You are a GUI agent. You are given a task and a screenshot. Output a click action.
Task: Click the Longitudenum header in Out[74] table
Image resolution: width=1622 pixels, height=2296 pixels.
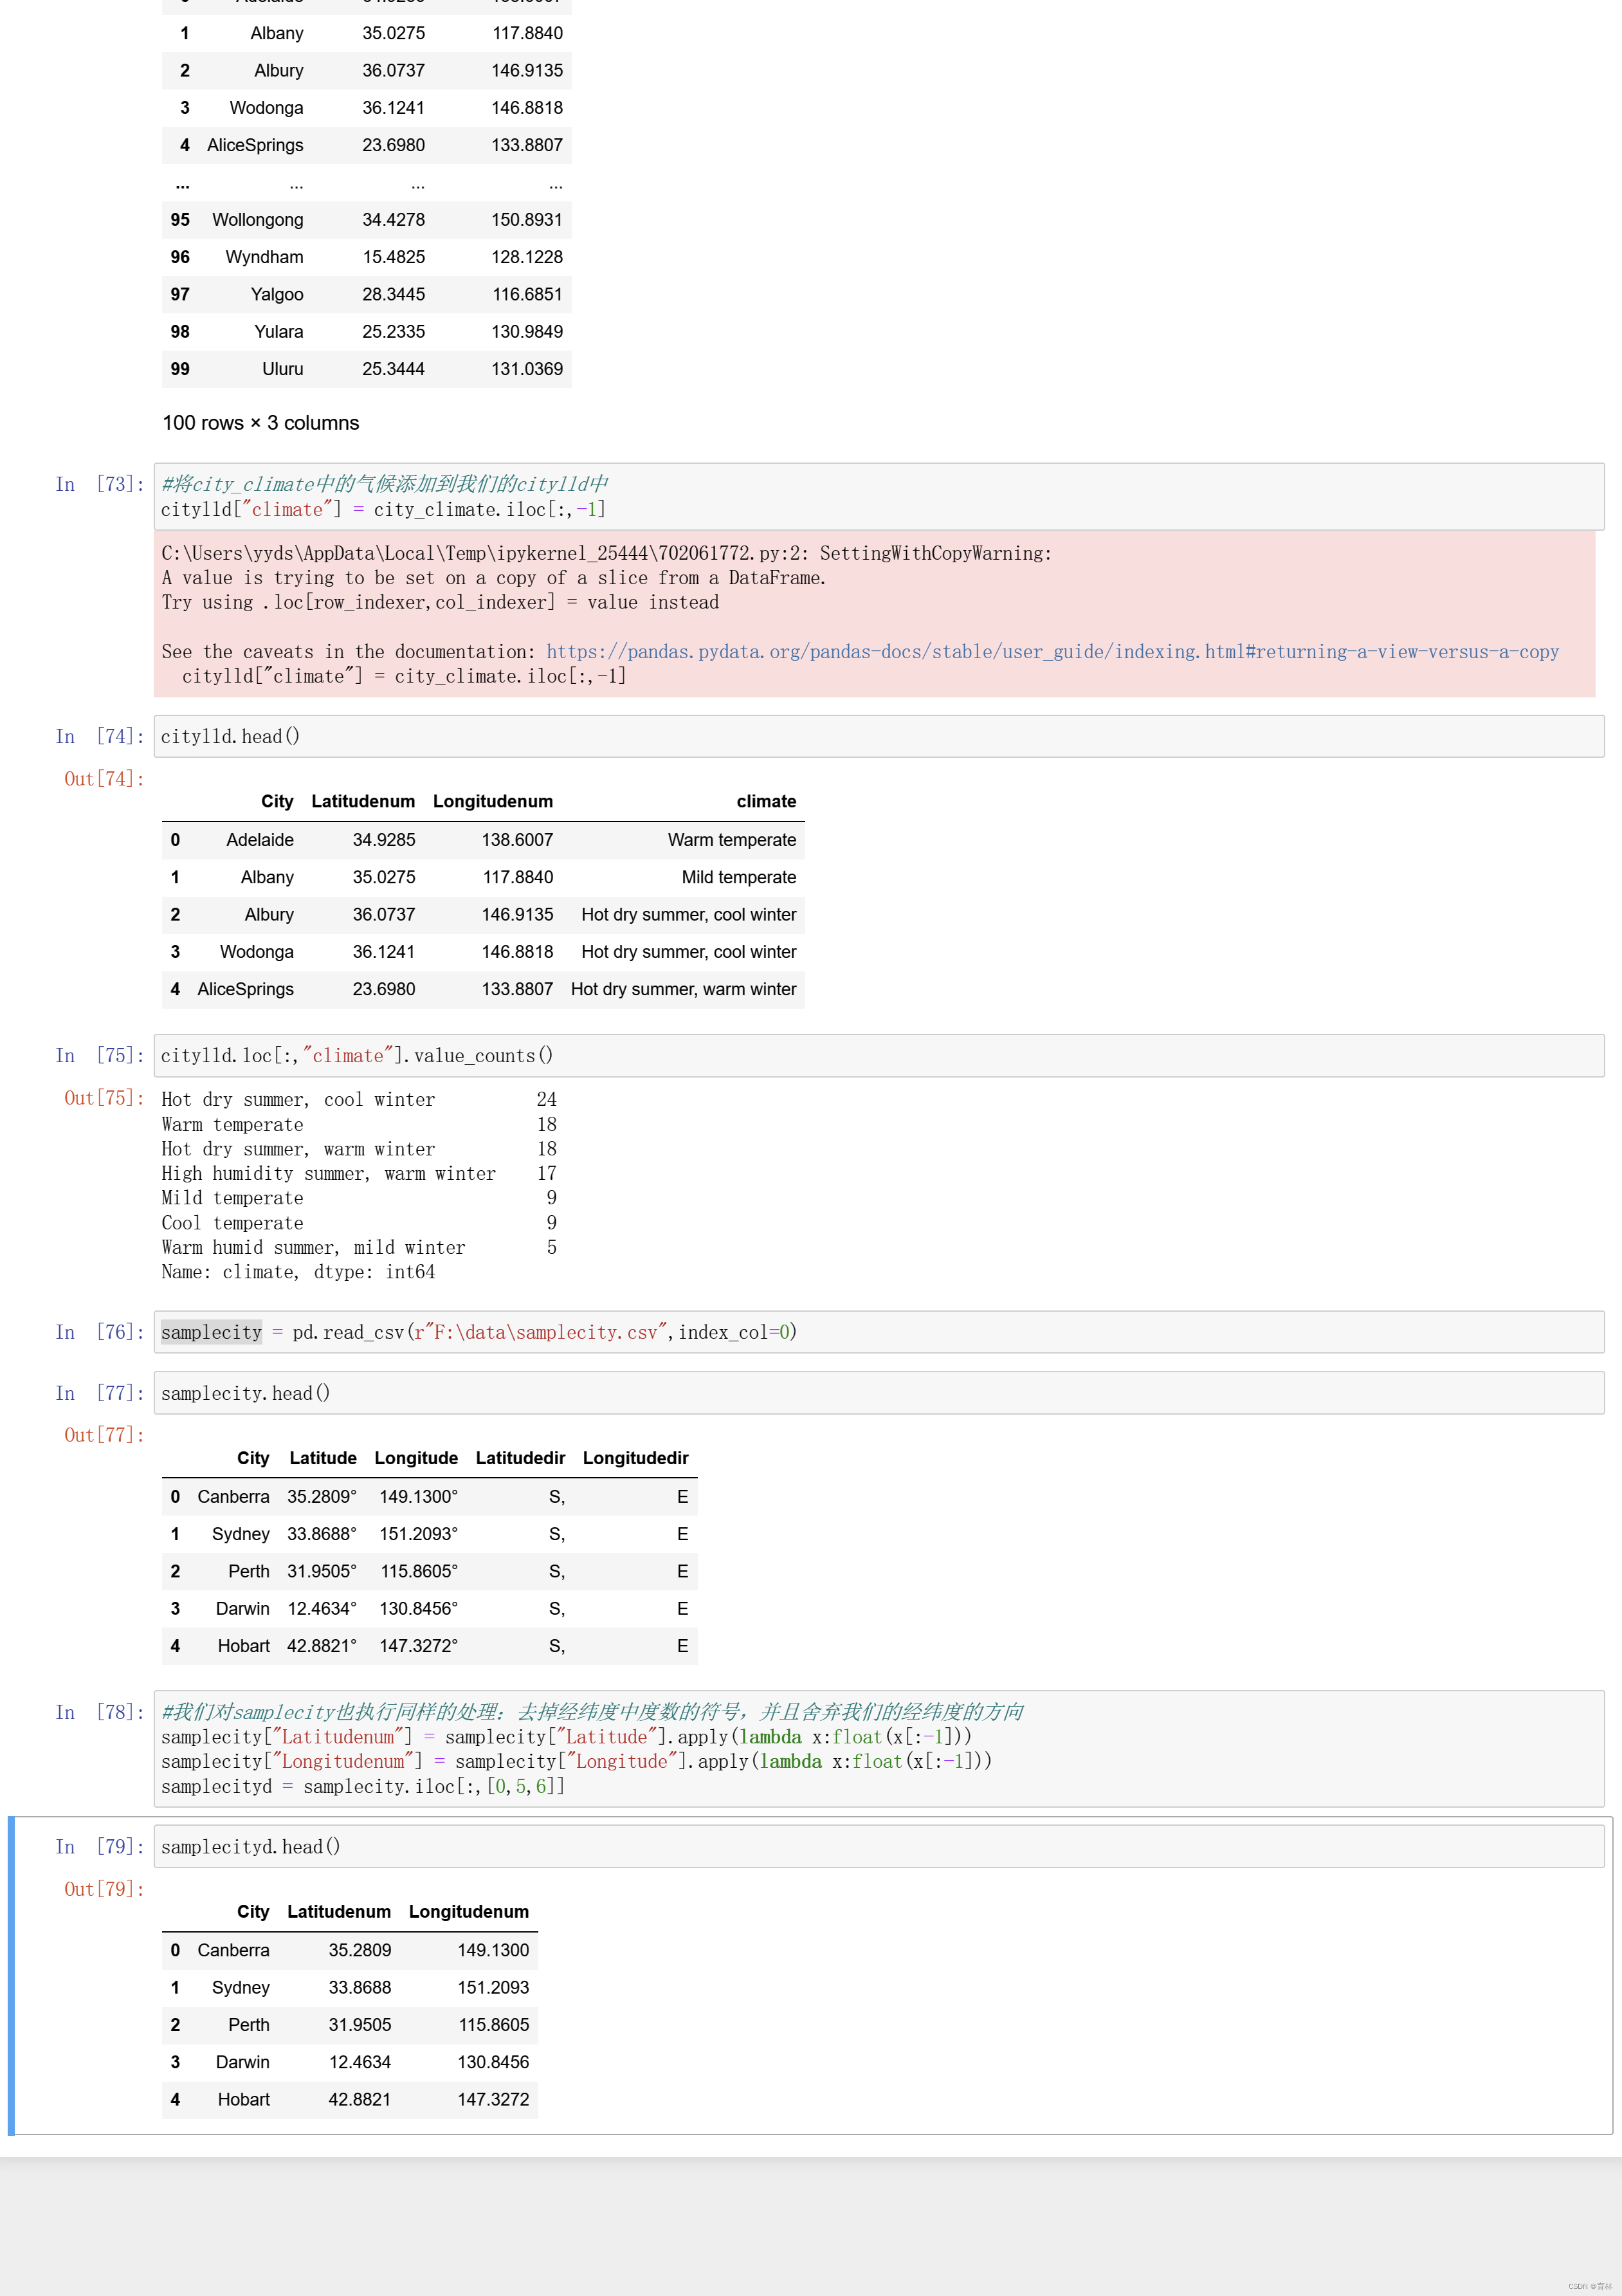pyautogui.click(x=492, y=802)
